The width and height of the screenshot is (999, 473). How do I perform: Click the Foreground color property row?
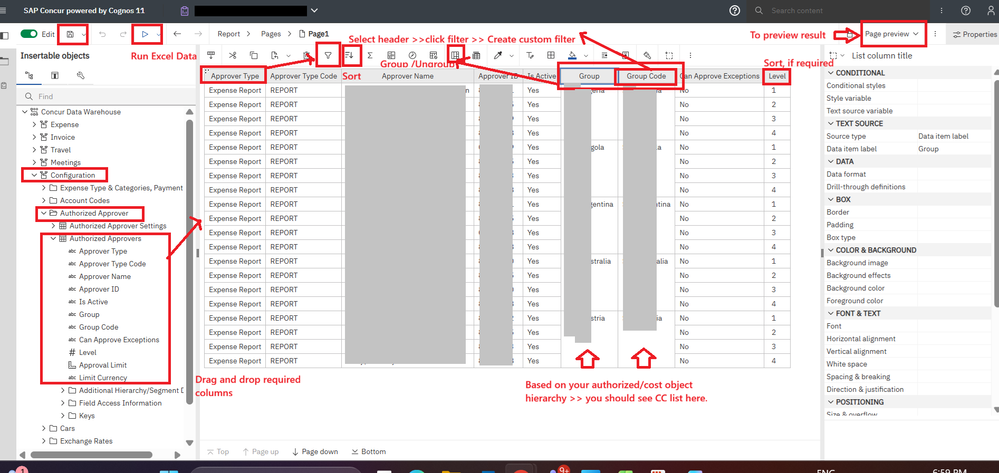tap(906, 301)
